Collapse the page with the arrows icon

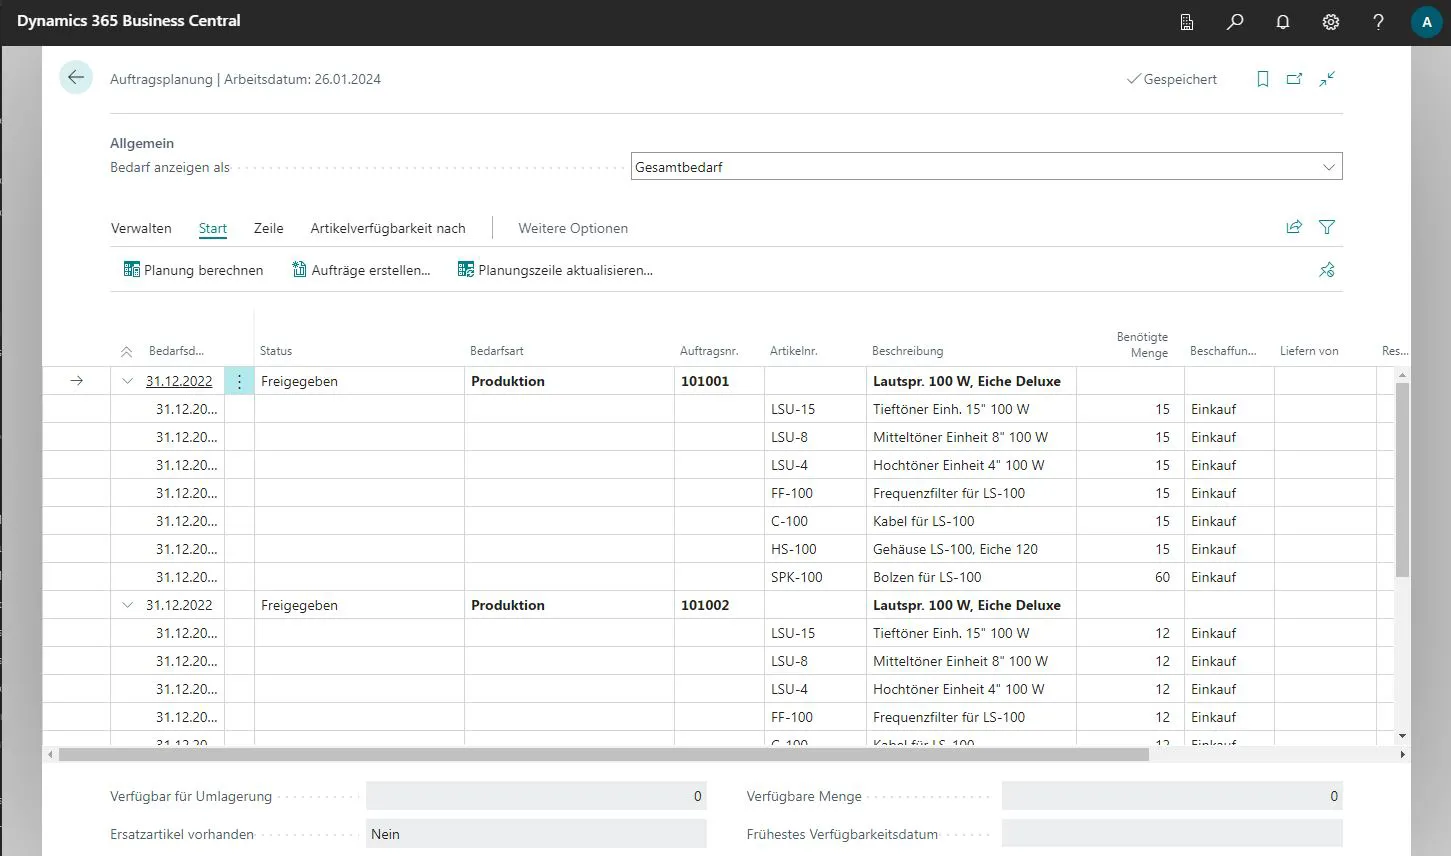1327,79
